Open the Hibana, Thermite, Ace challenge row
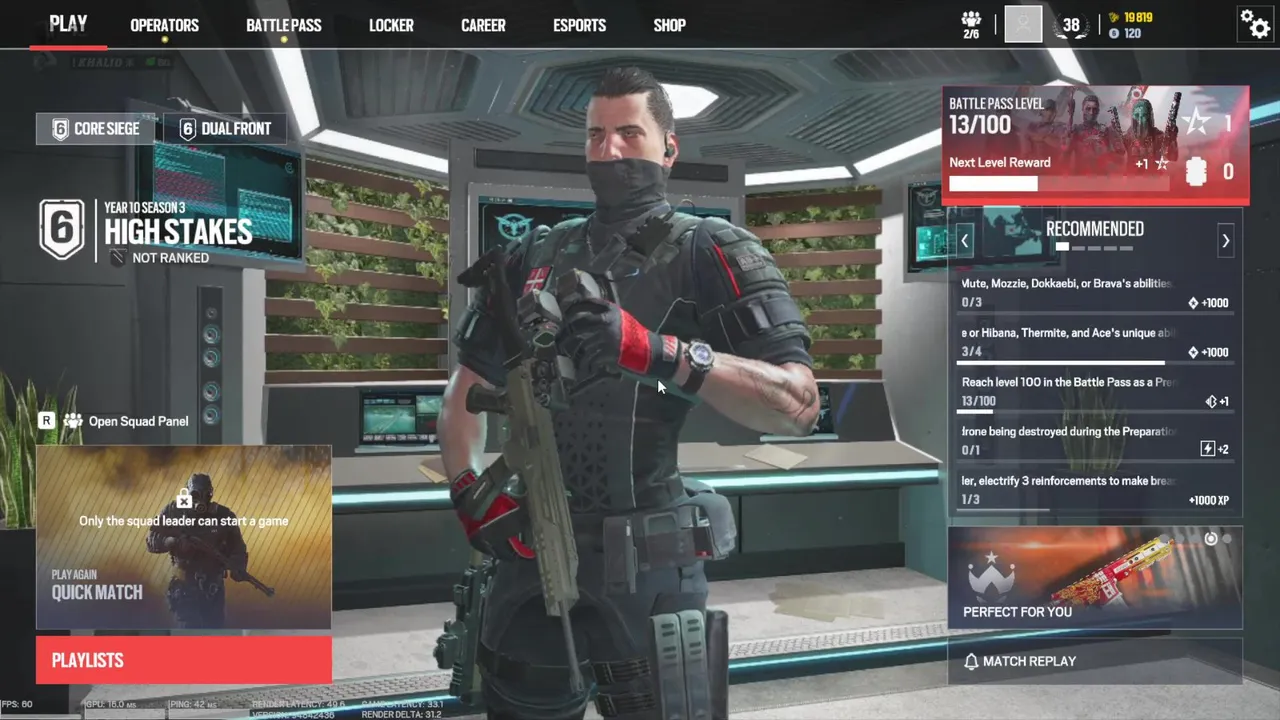This screenshot has width=1280, height=720. point(1095,343)
